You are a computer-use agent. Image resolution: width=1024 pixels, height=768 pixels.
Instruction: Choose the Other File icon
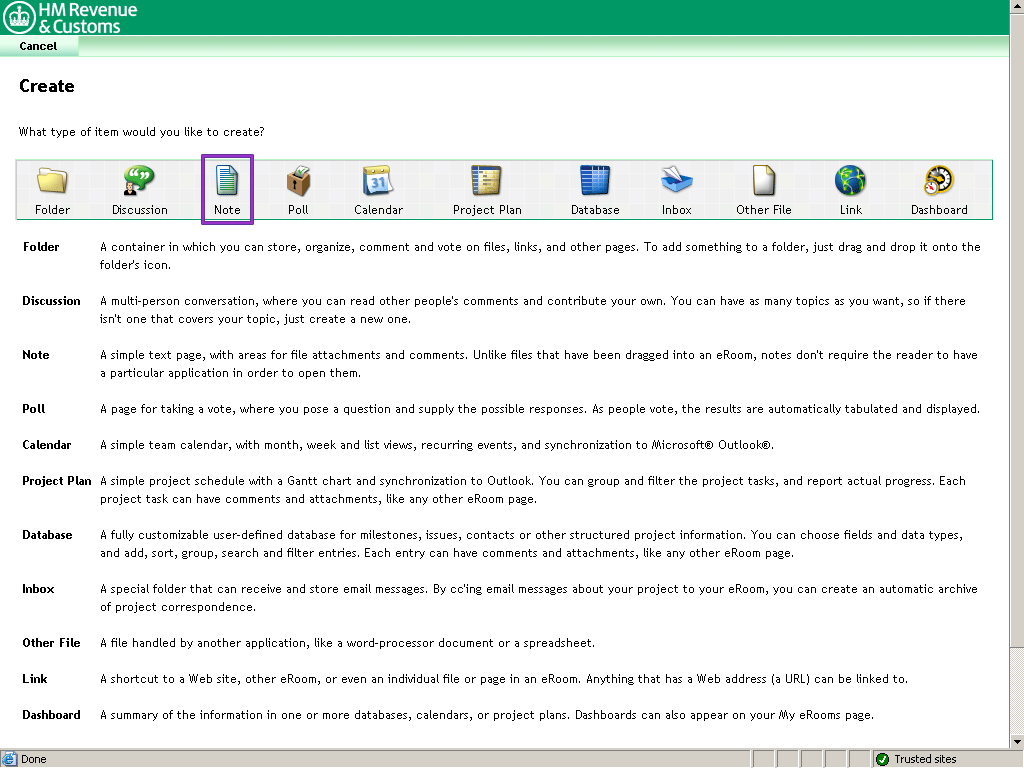coord(763,181)
